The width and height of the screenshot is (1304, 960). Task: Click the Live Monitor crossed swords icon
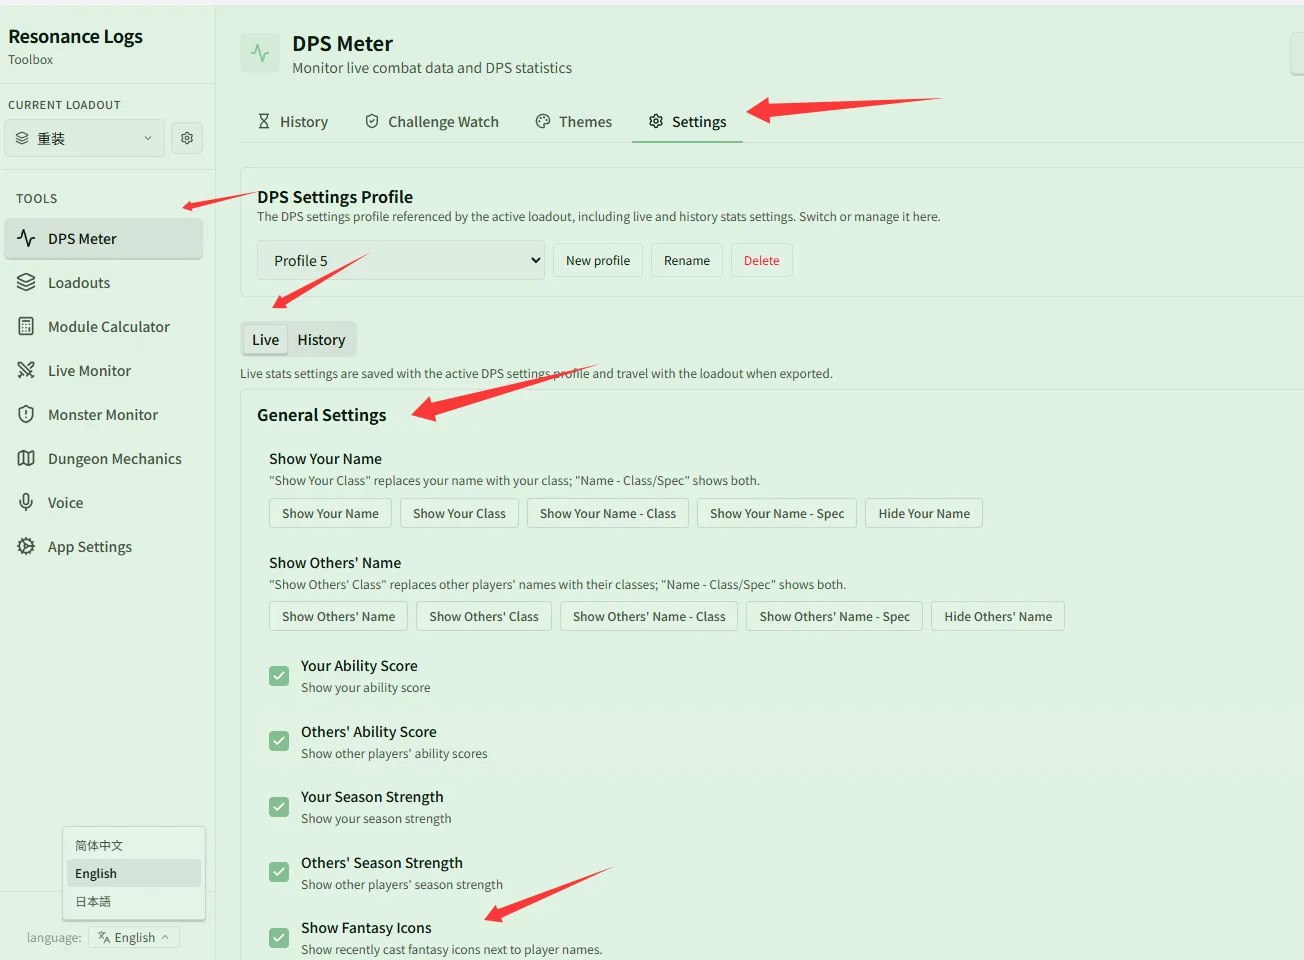[26, 370]
